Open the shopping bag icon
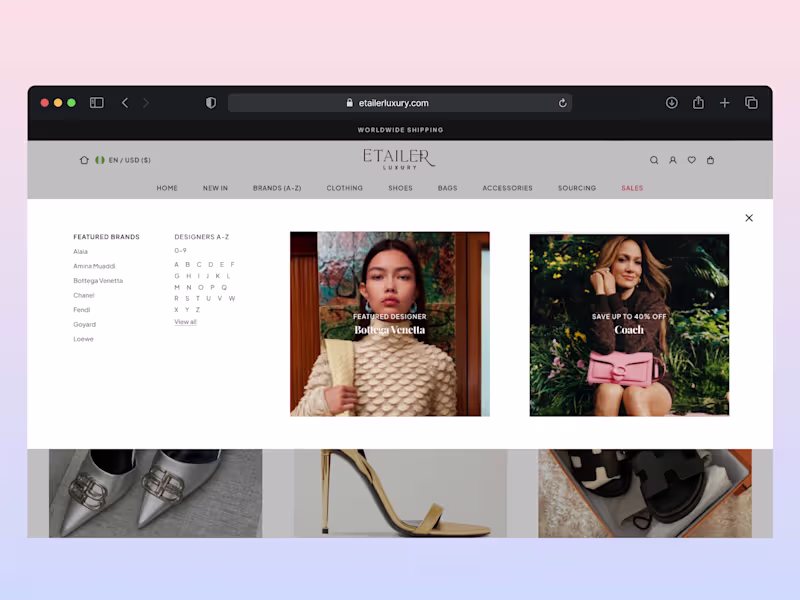Viewport: 800px width, 600px height. [710, 160]
